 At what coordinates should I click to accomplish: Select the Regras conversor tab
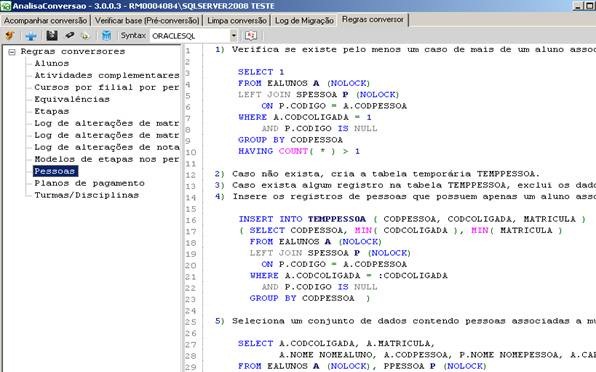click(372, 19)
